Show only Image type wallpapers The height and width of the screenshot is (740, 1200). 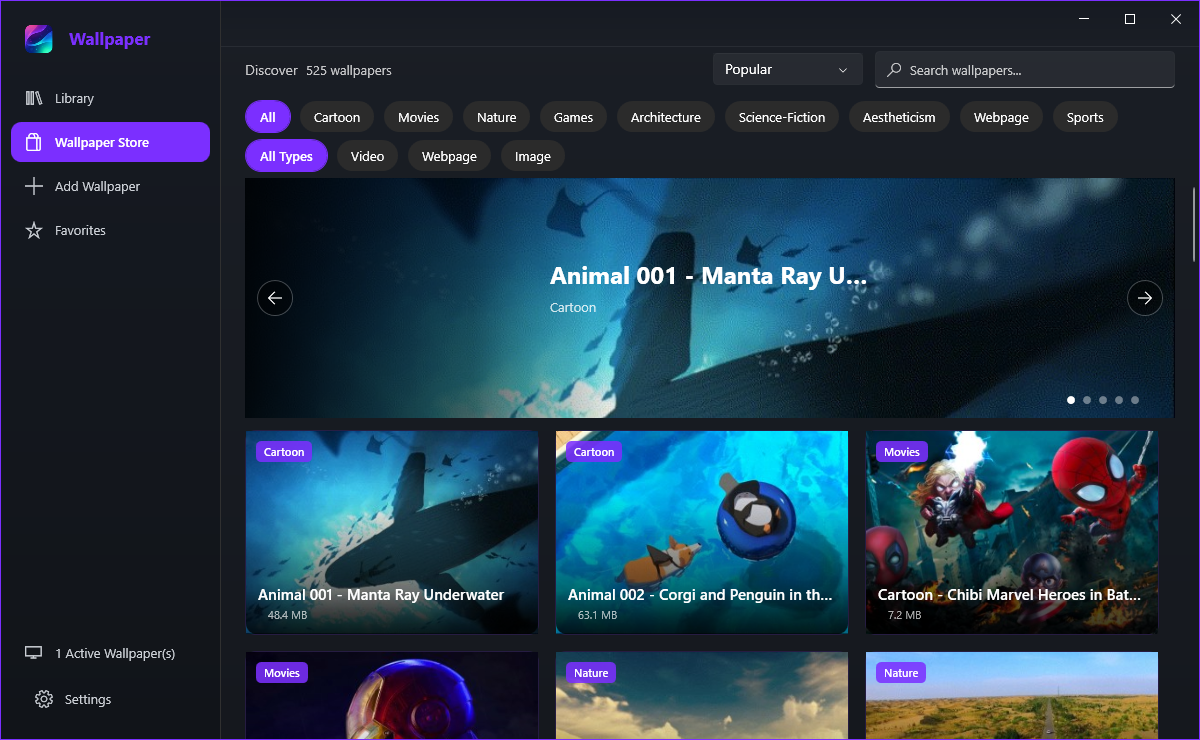tap(533, 156)
